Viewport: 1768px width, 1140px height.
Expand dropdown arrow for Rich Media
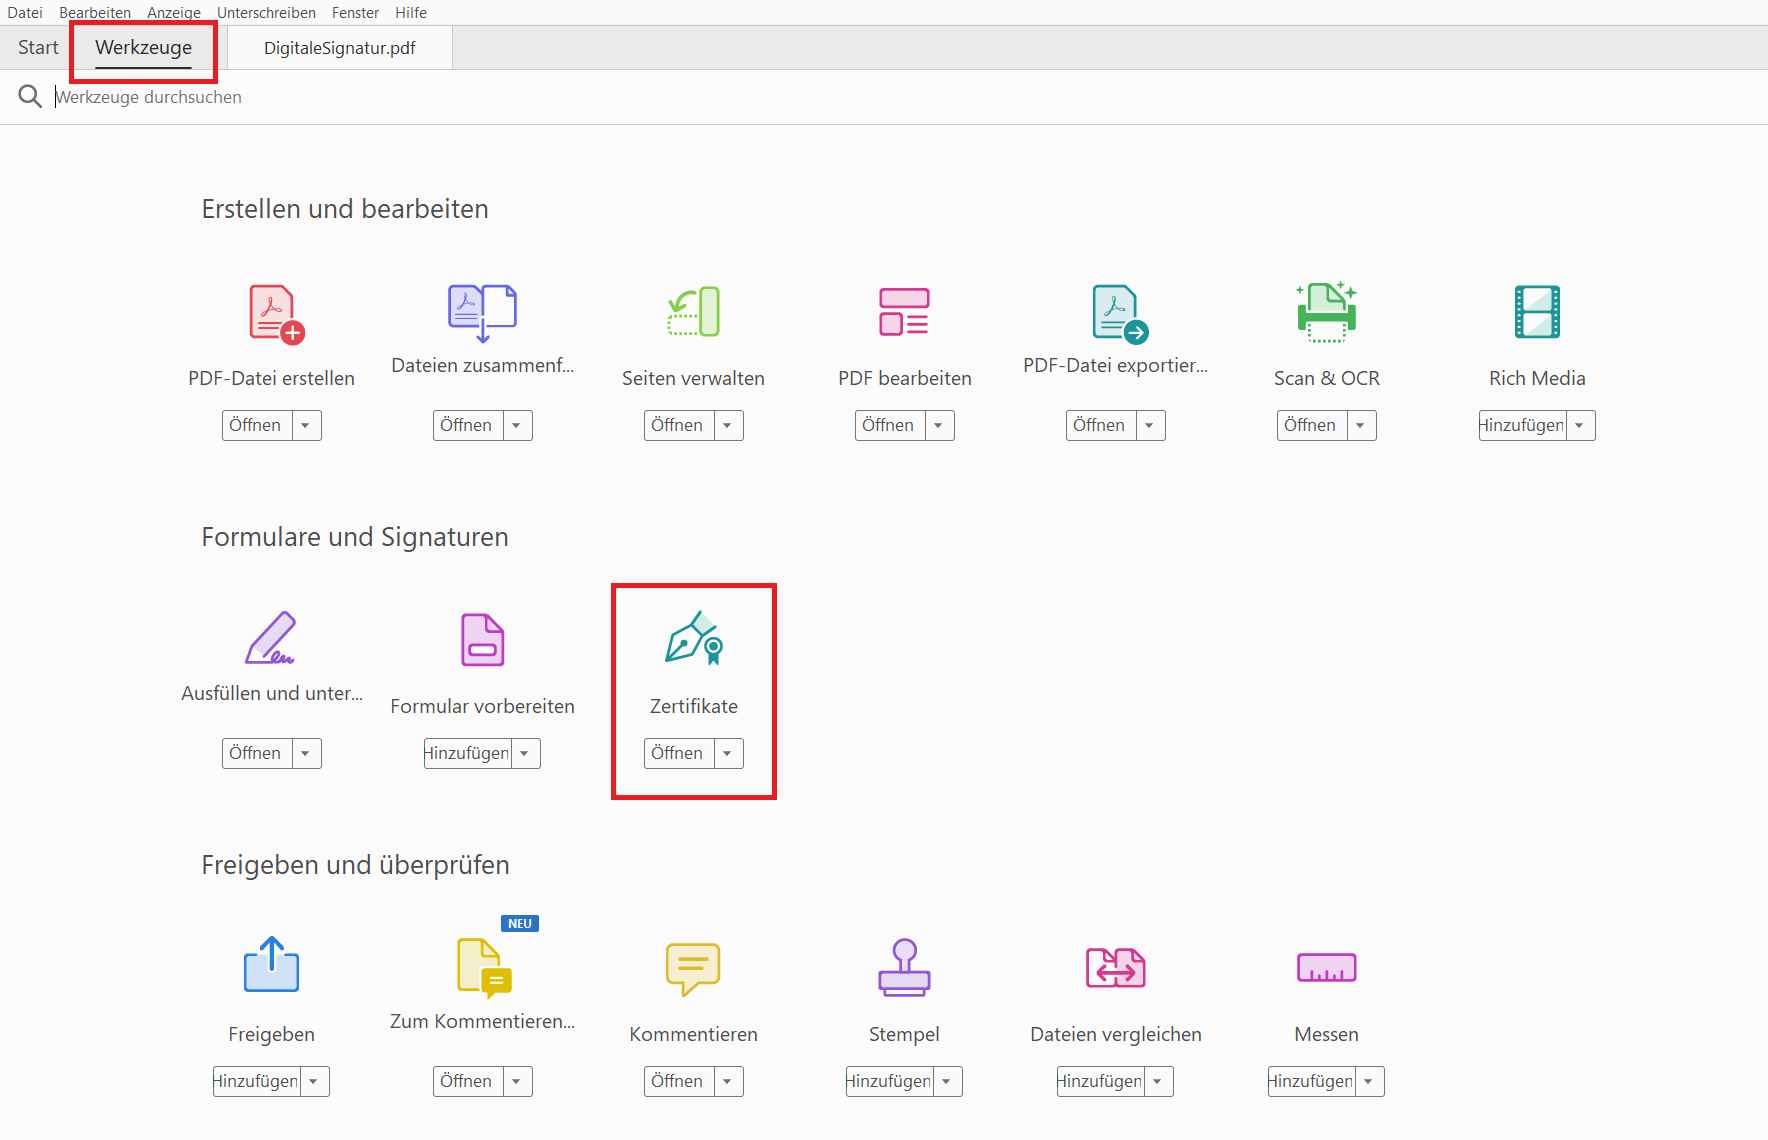coord(1580,425)
